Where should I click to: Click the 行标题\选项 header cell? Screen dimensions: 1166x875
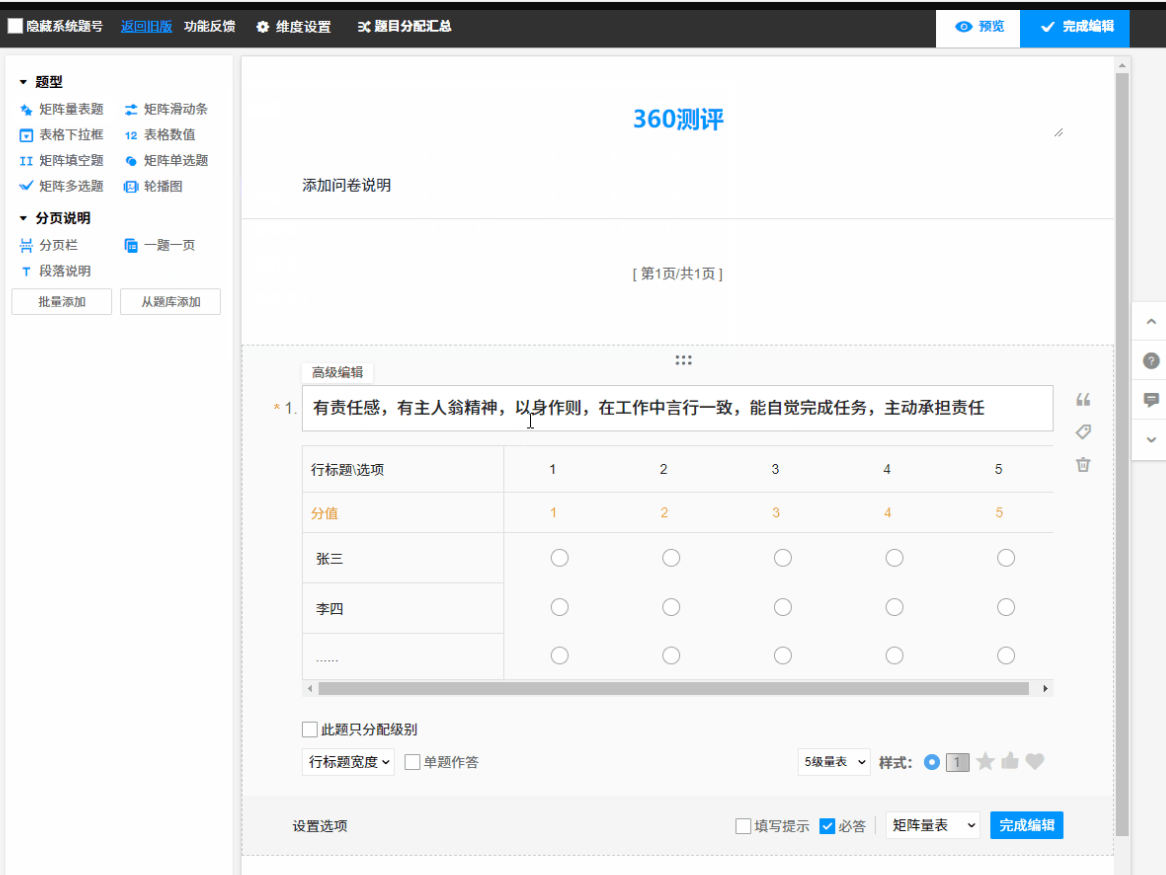click(x=403, y=469)
